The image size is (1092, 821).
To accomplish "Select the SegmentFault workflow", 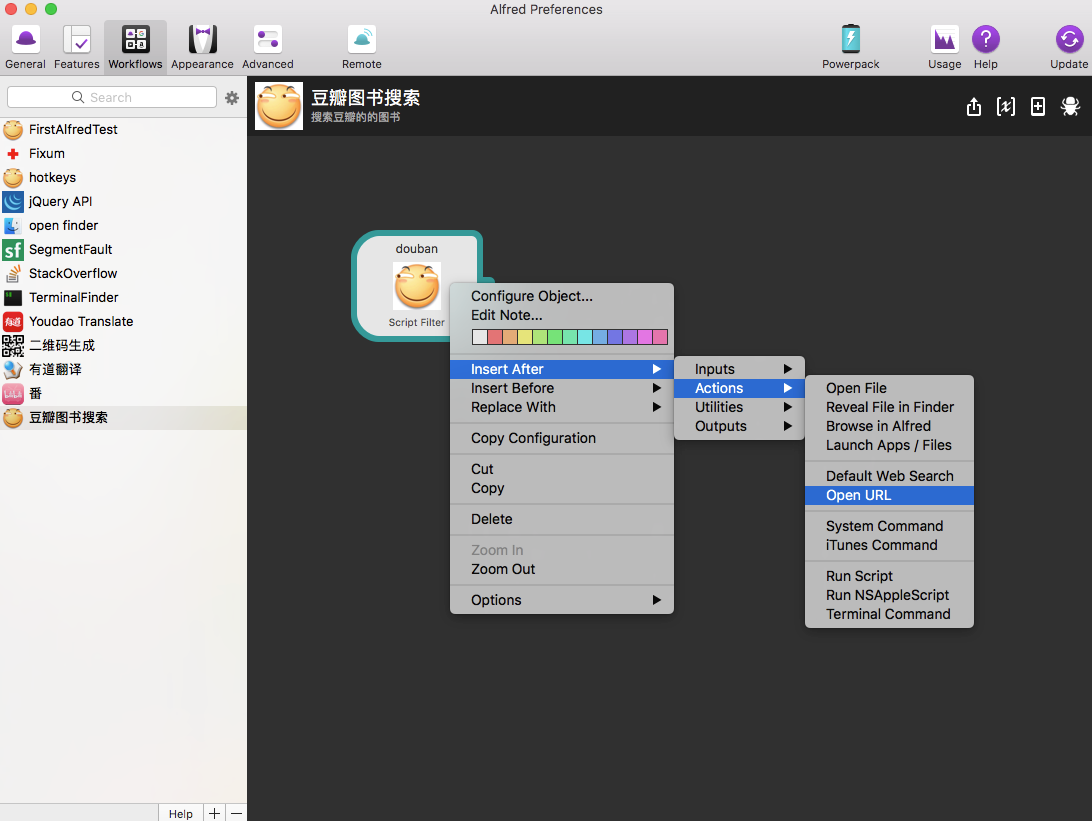I will pos(123,249).
